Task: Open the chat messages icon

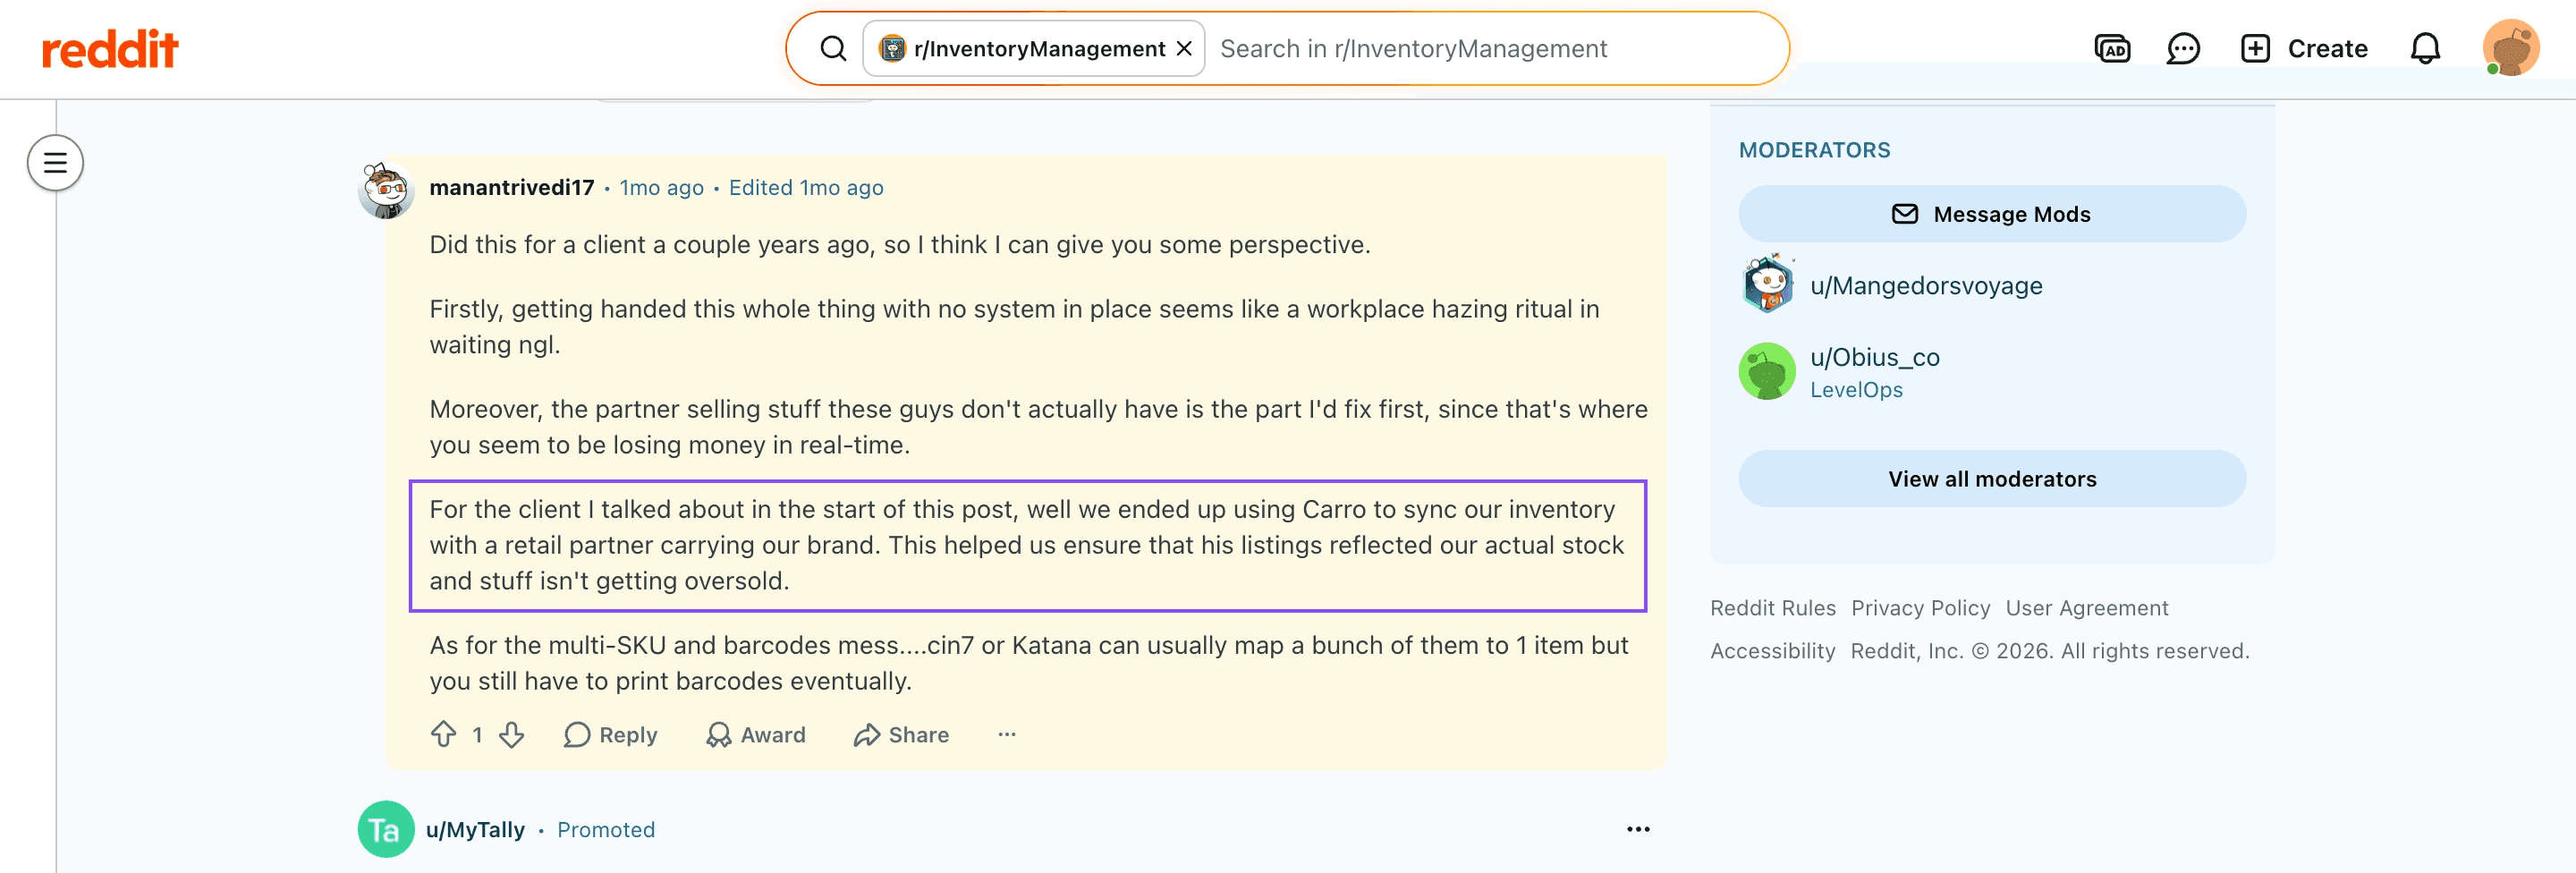Action: tap(2183, 48)
